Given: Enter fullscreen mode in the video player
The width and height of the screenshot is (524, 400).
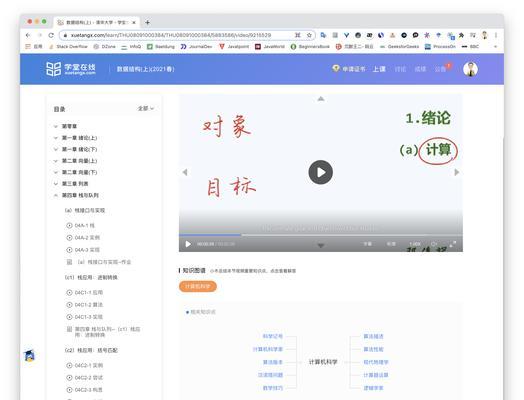Looking at the screenshot, I should coord(452,244).
